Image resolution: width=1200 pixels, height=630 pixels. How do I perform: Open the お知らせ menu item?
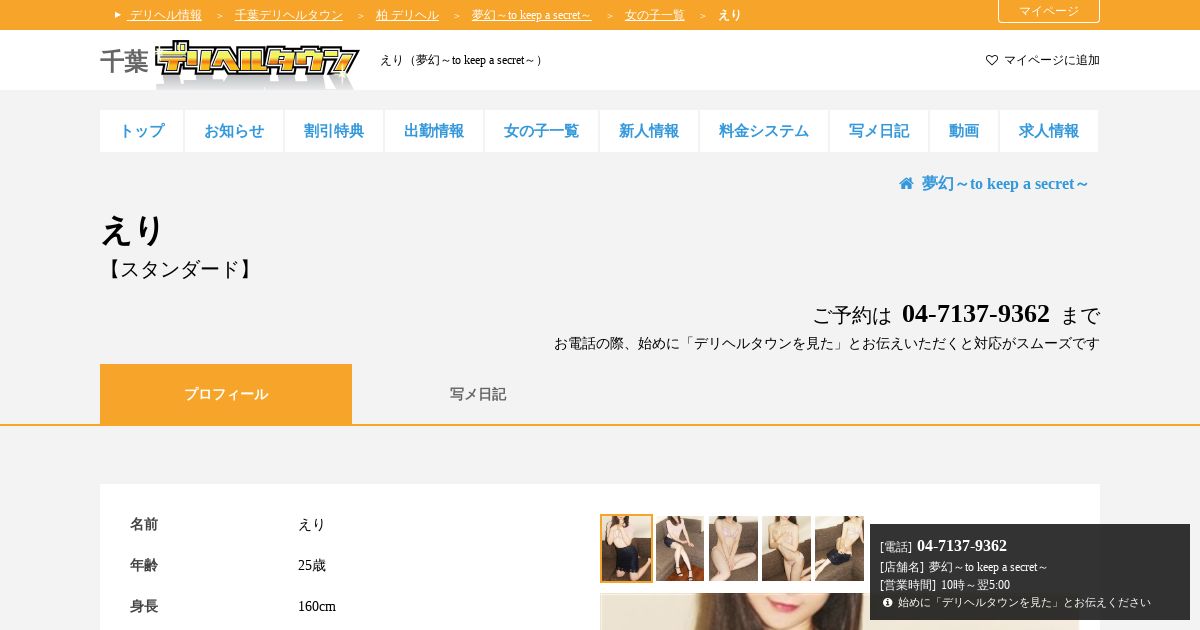[234, 131]
